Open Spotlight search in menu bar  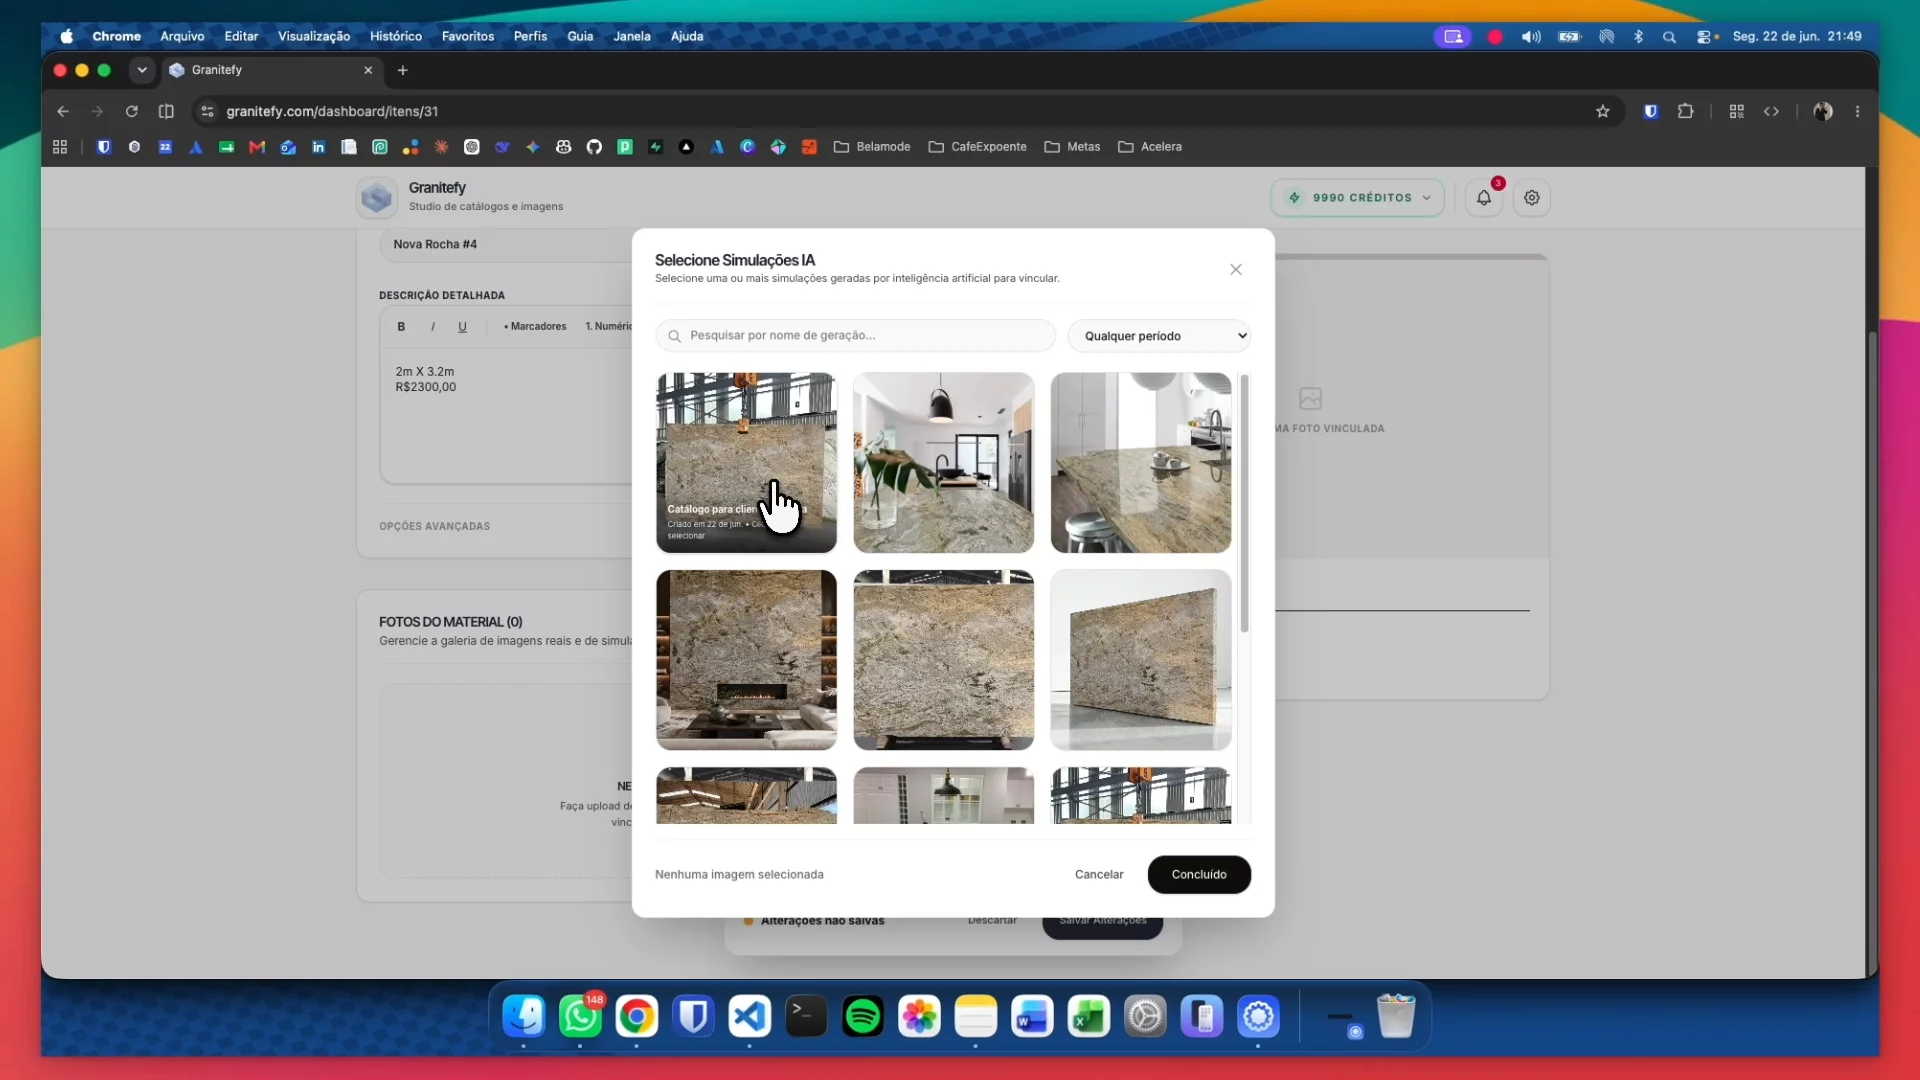coord(1669,36)
